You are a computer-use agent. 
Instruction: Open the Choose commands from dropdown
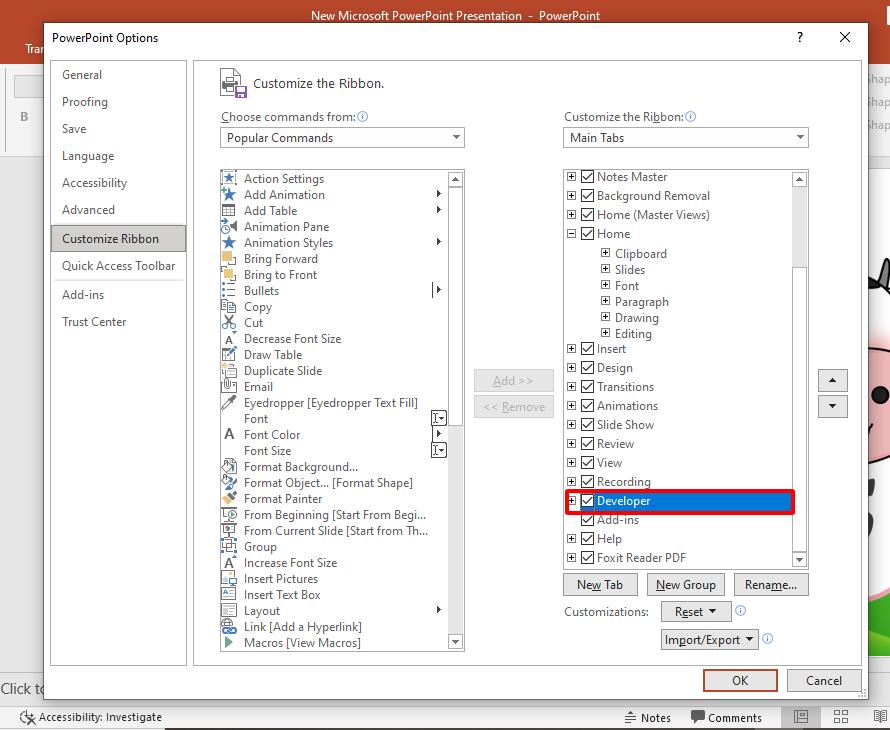[342, 138]
